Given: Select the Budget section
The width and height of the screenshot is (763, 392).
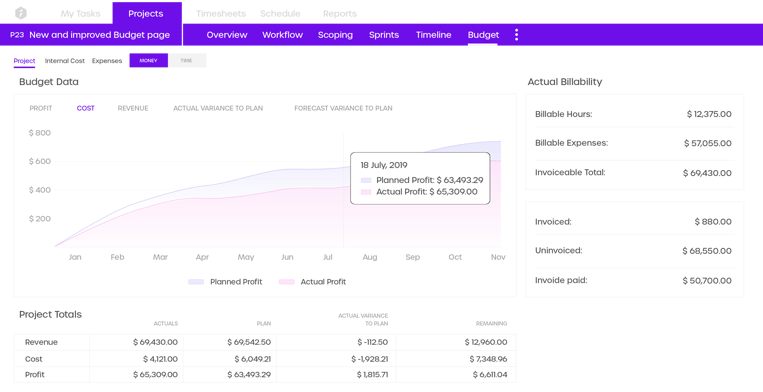Looking at the screenshot, I should (x=483, y=35).
